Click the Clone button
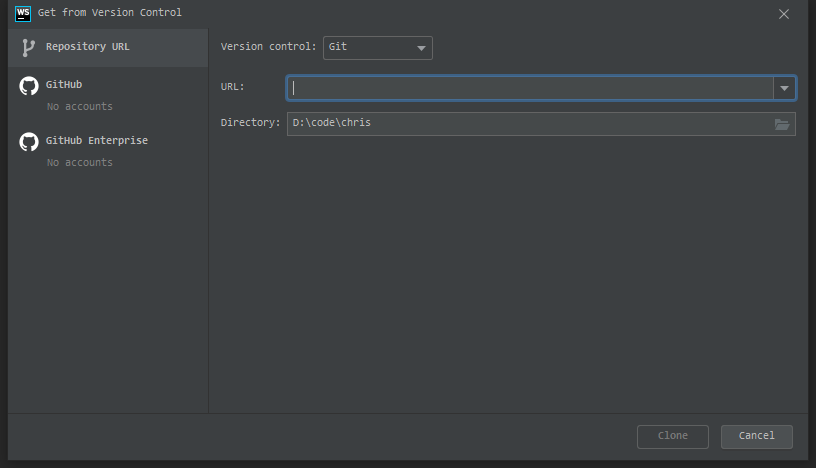 tap(672, 436)
